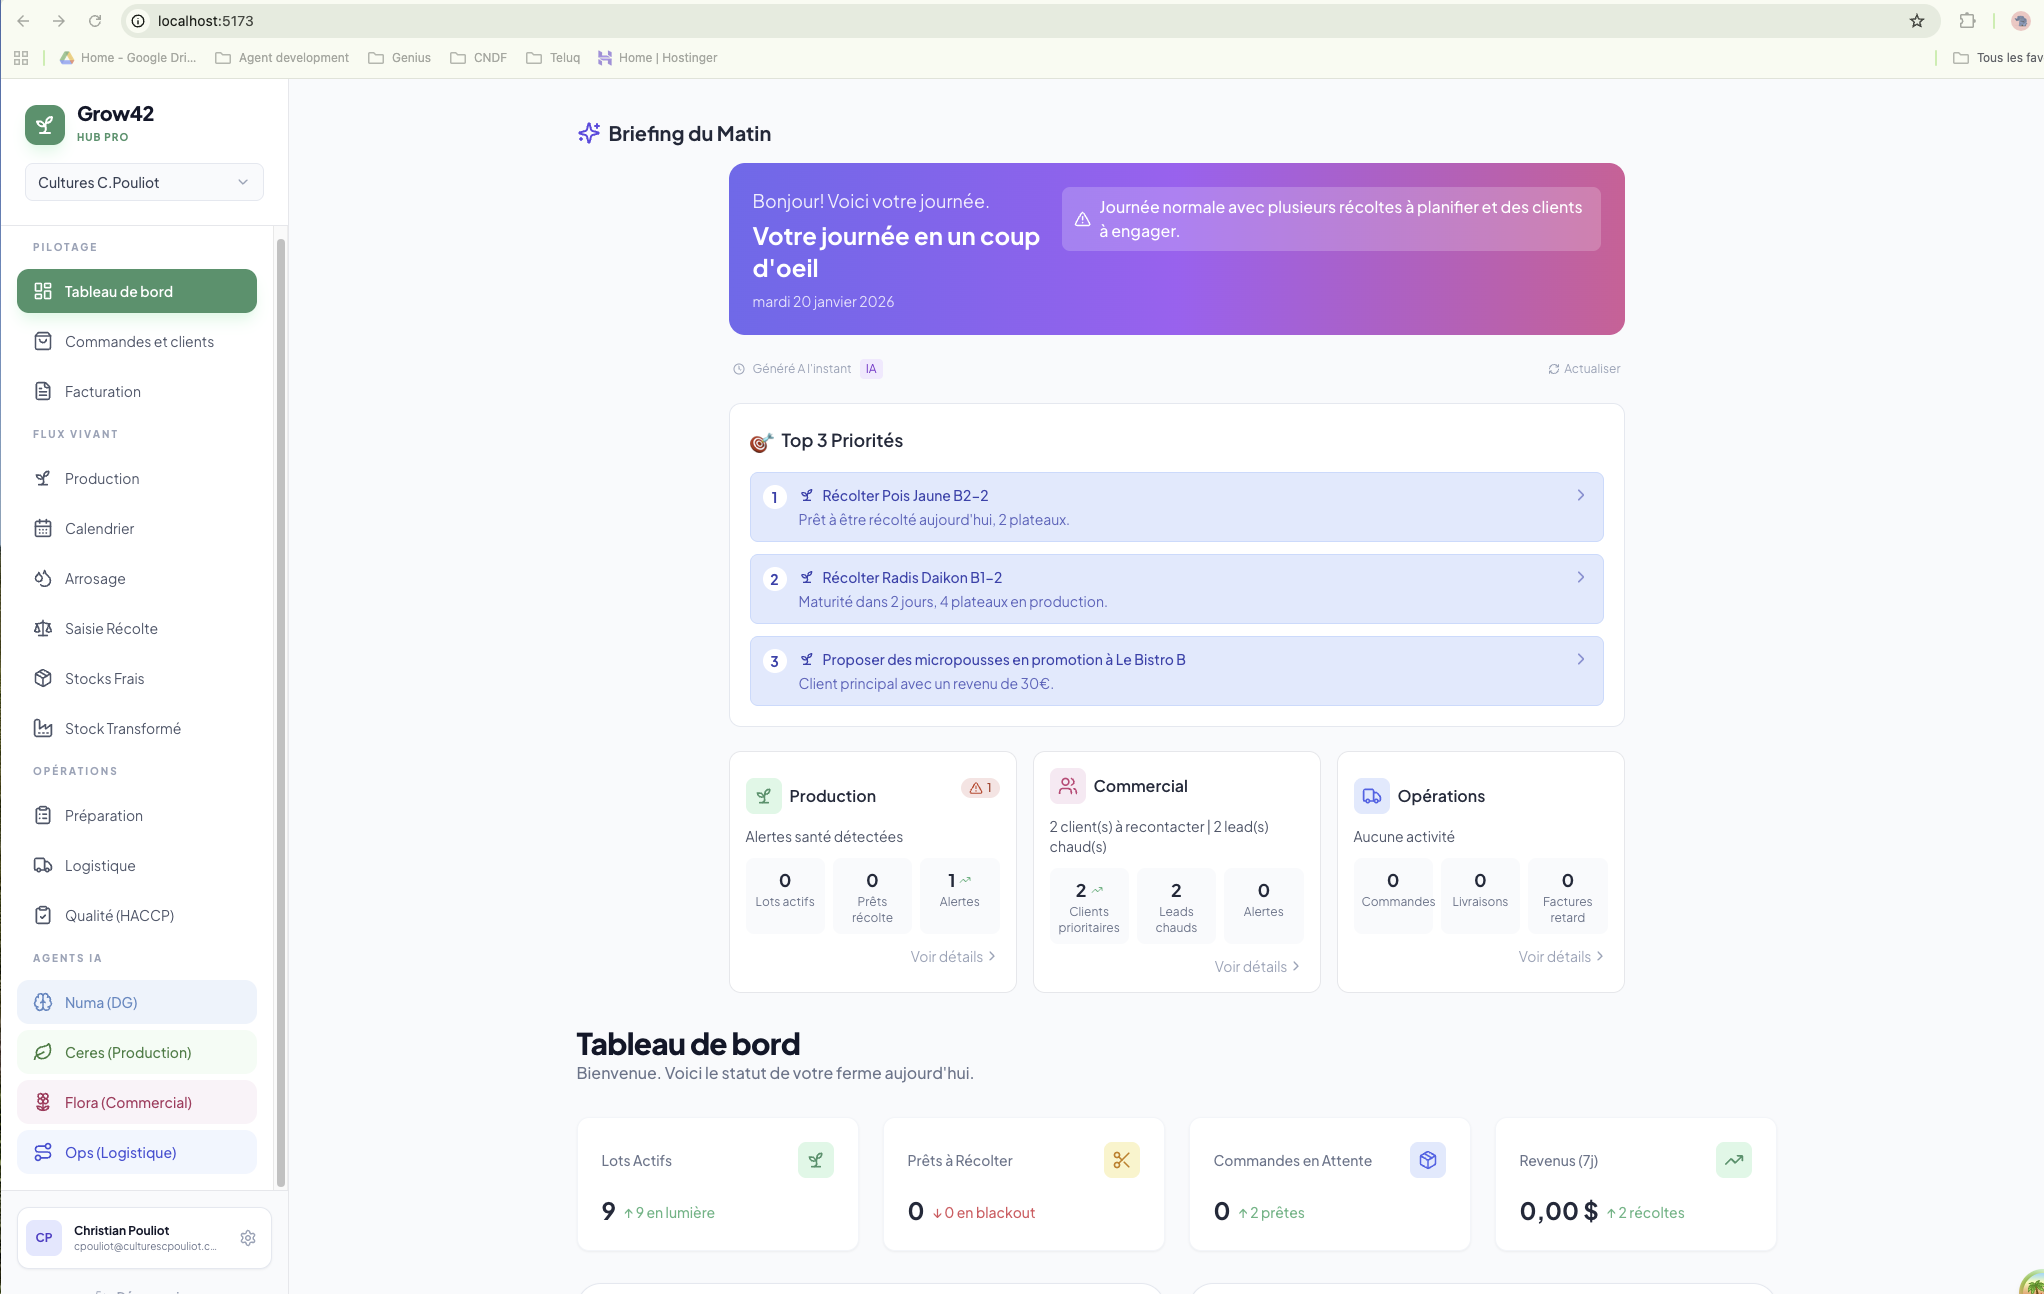2044x1294 pixels.
Task: Click the Actualiser button to refresh briefing
Action: (x=1583, y=368)
